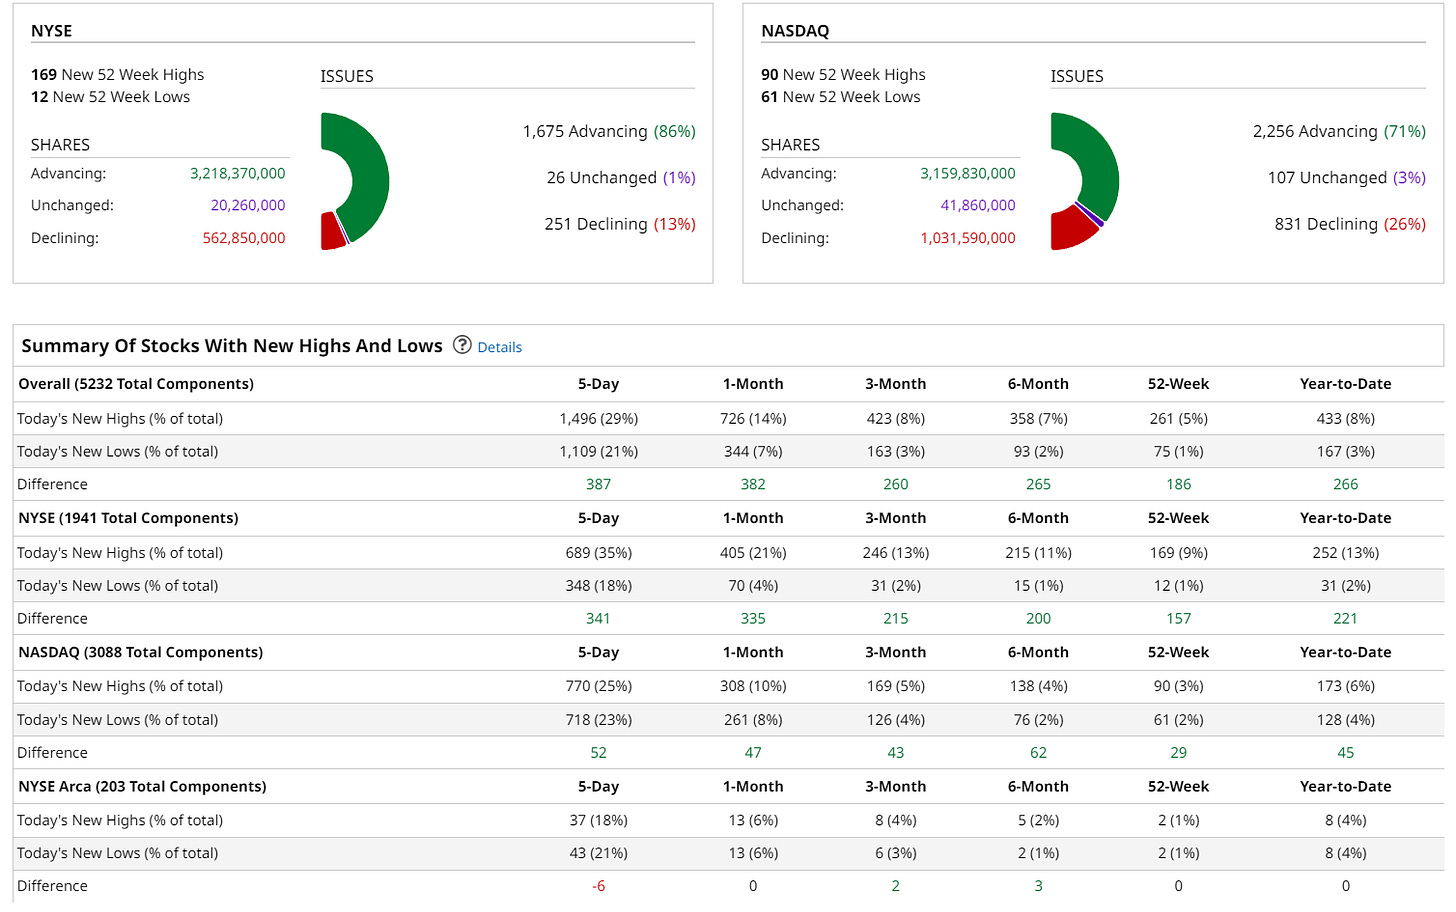Click 1,675 Advancing (86%) label
Screen dimensions: 1456x912
pos(609,132)
